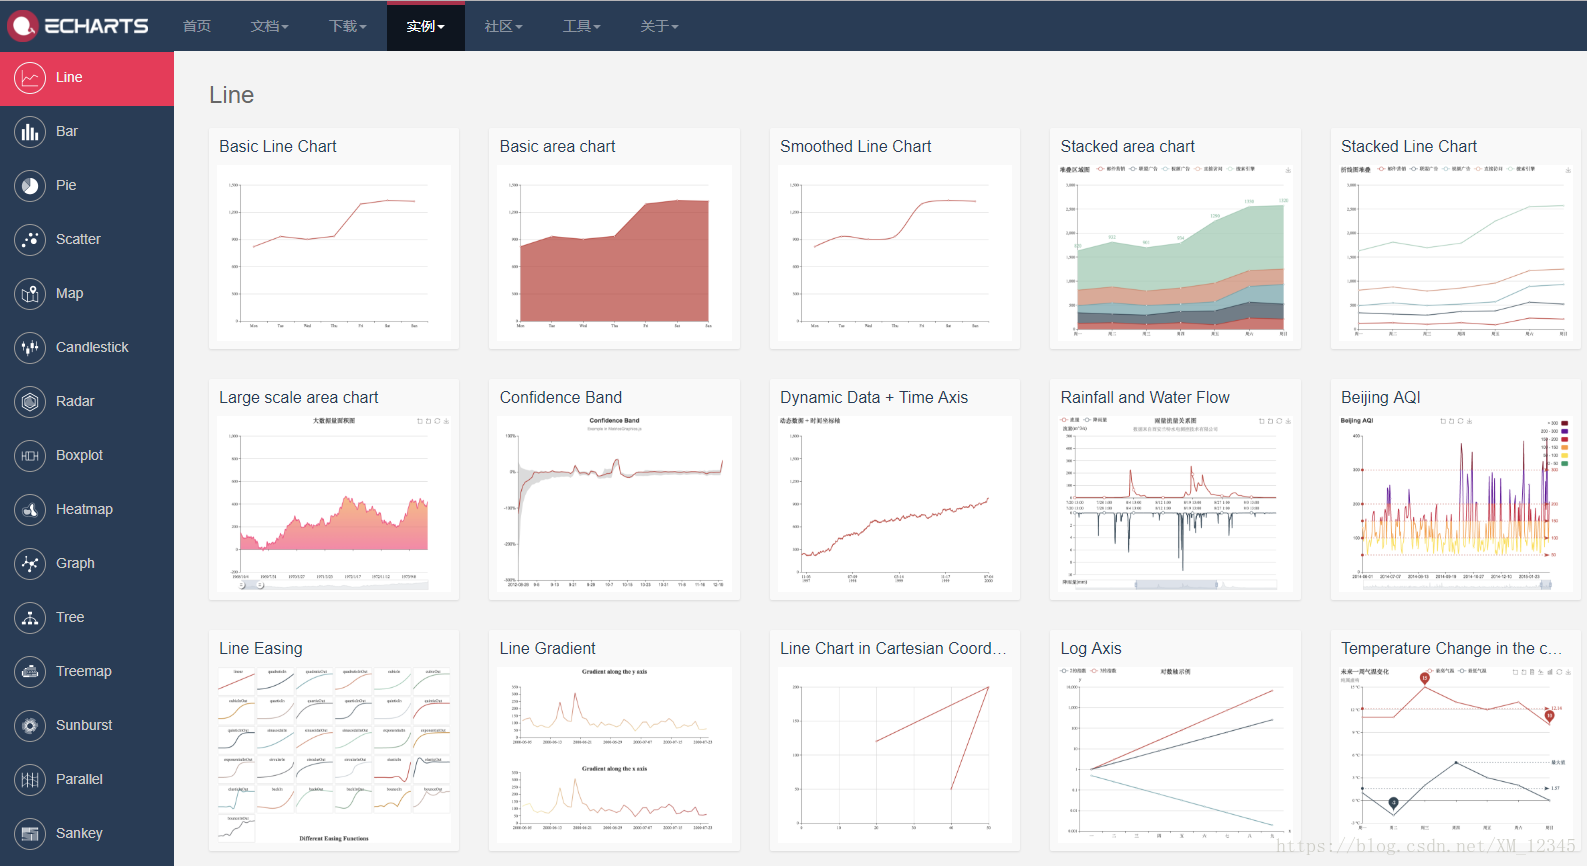Viewport: 1587px width, 866px height.
Task: Expand the 关于 dropdown menu
Action: [x=660, y=26]
